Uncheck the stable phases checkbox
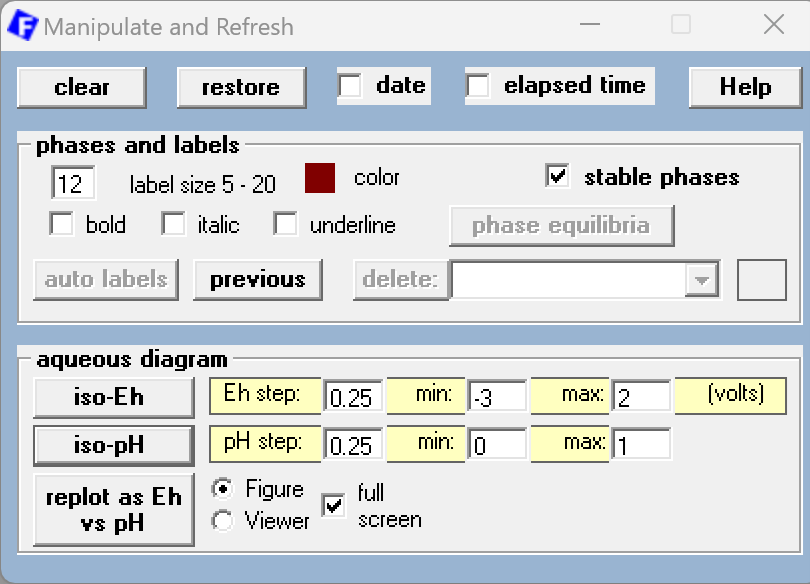 558,177
